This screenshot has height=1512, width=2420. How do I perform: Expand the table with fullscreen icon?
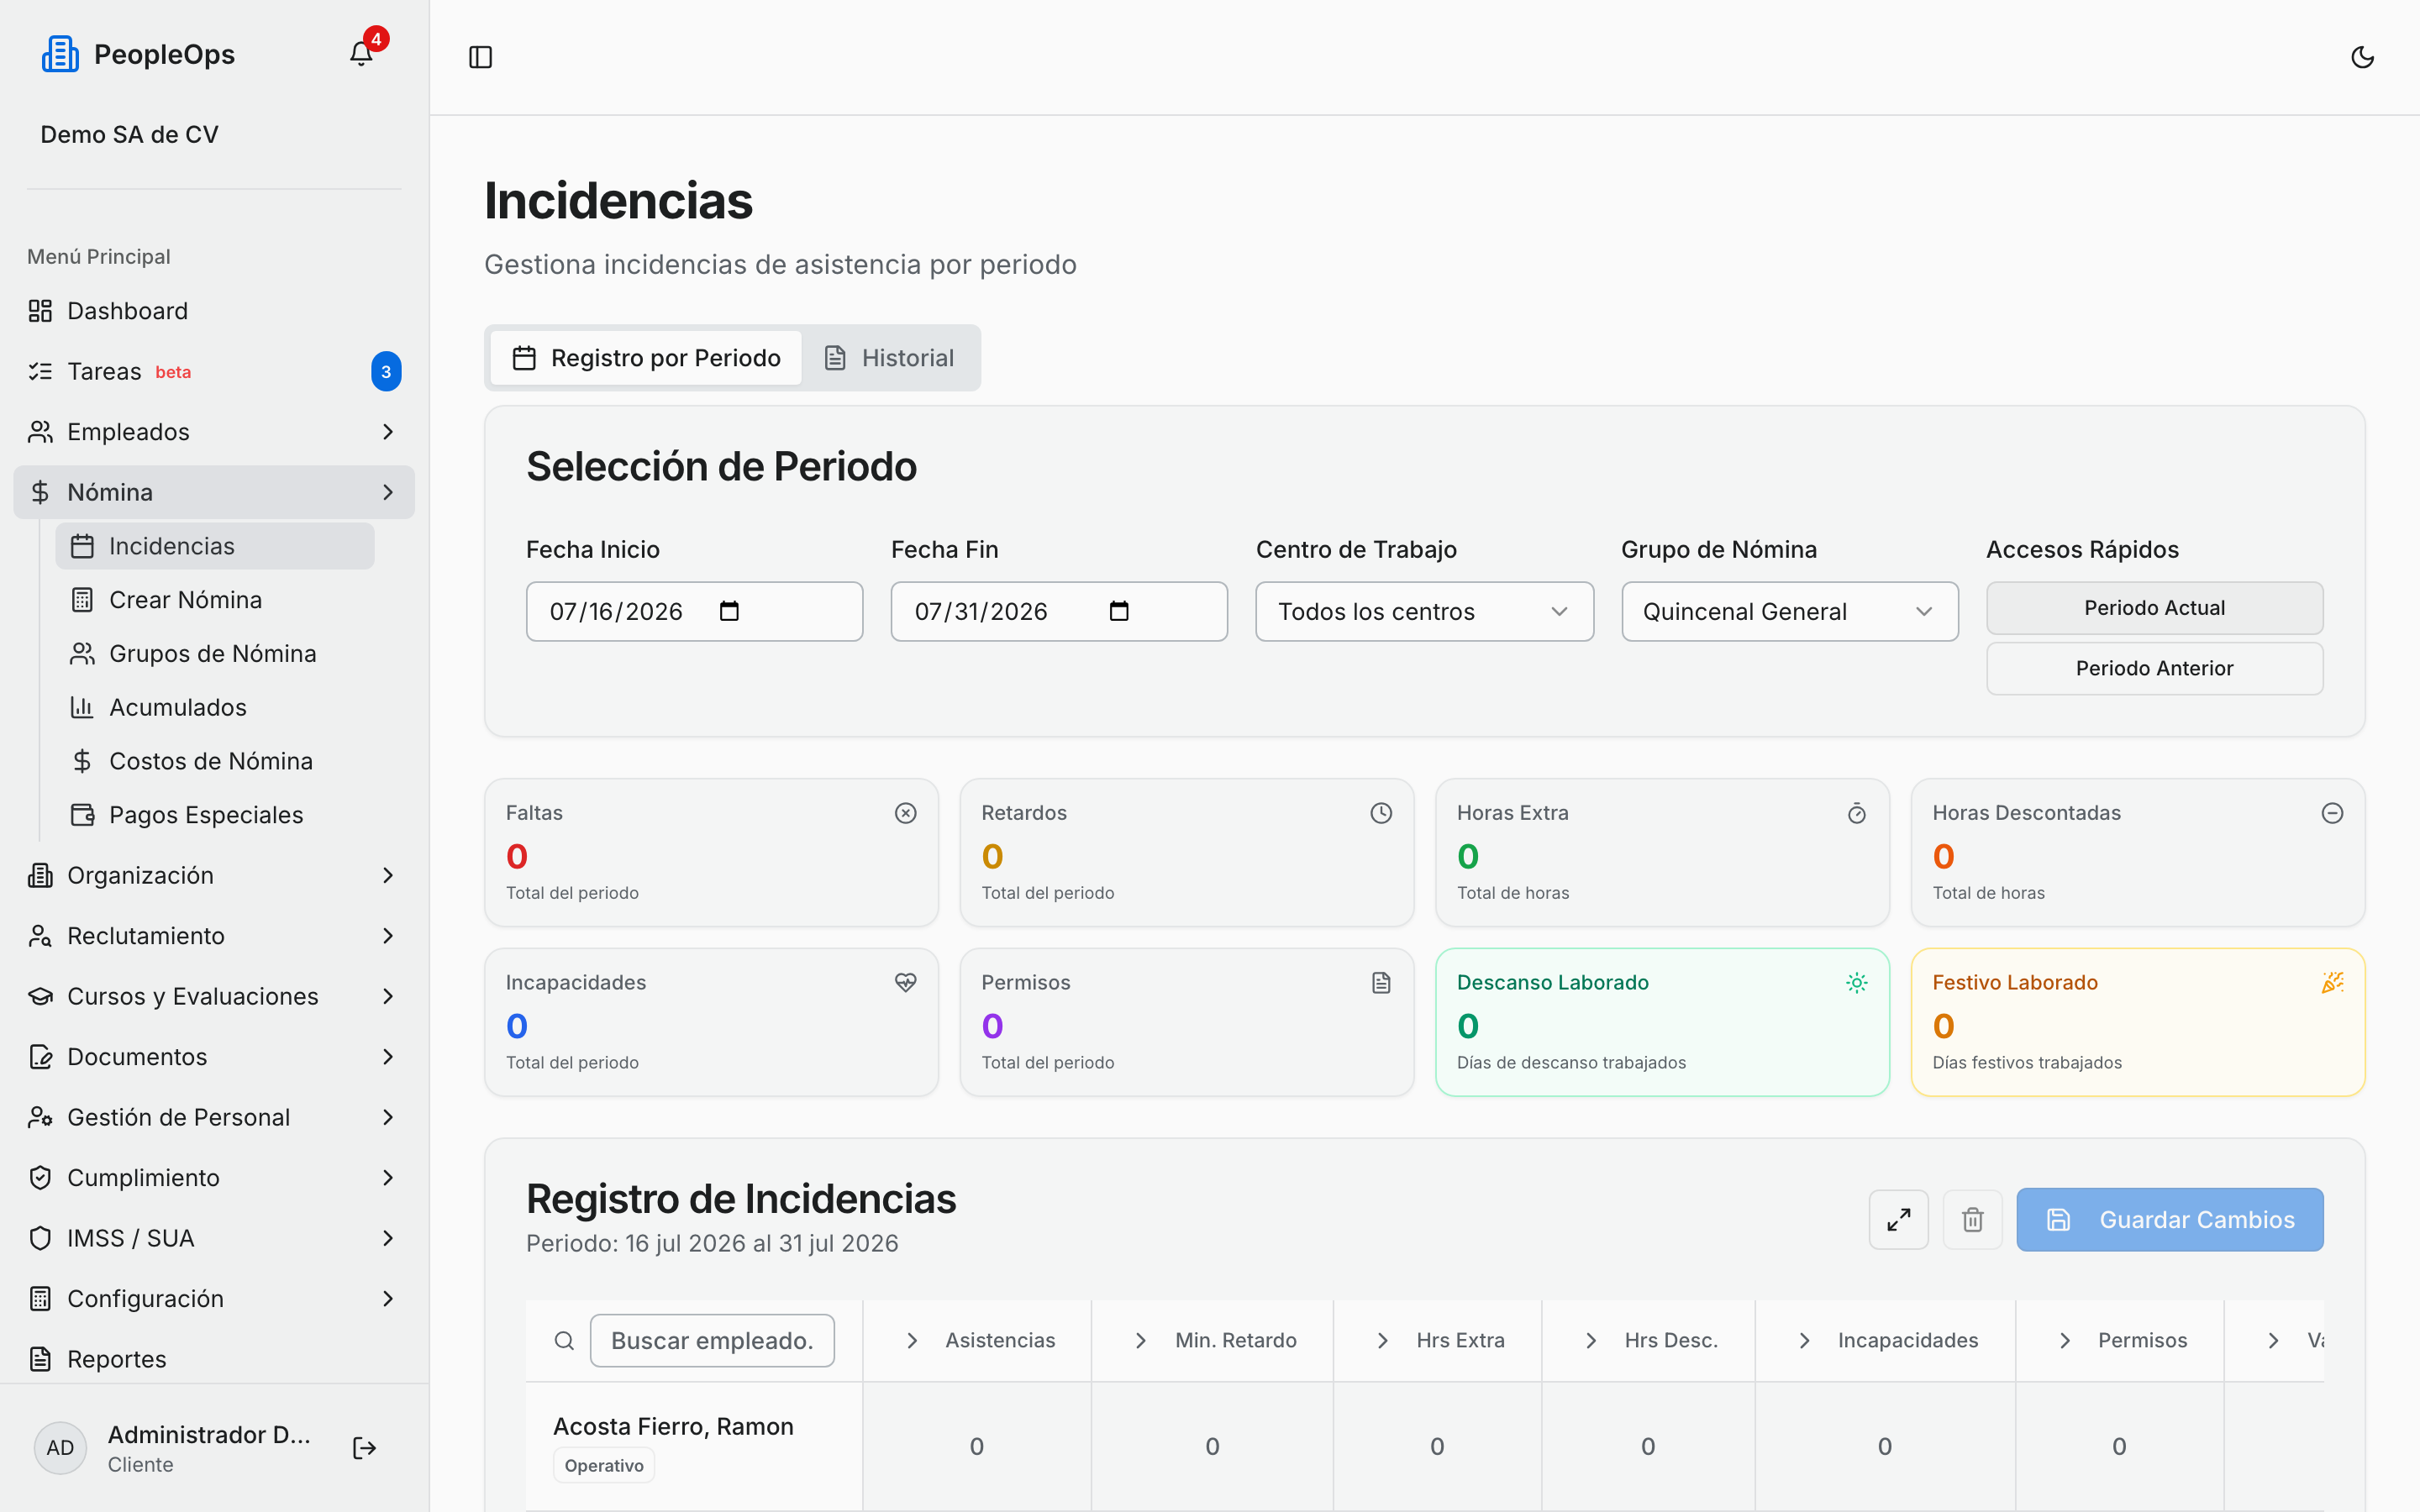(x=1898, y=1219)
